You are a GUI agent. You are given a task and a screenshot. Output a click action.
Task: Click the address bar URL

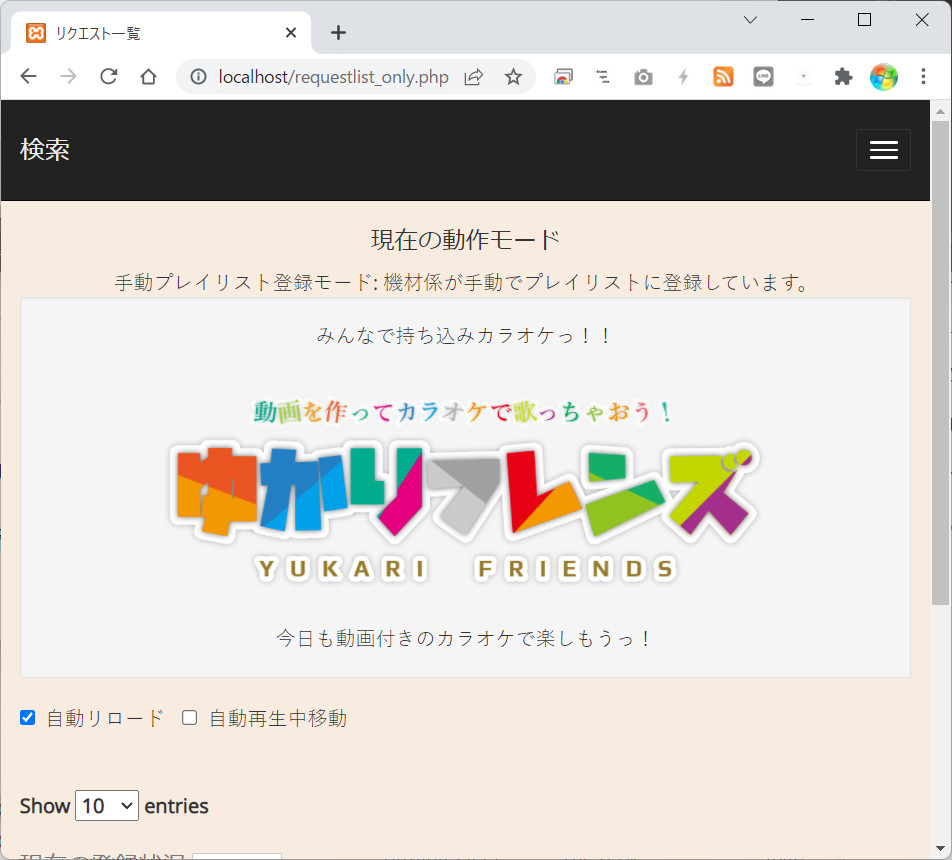click(x=333, y=77)
